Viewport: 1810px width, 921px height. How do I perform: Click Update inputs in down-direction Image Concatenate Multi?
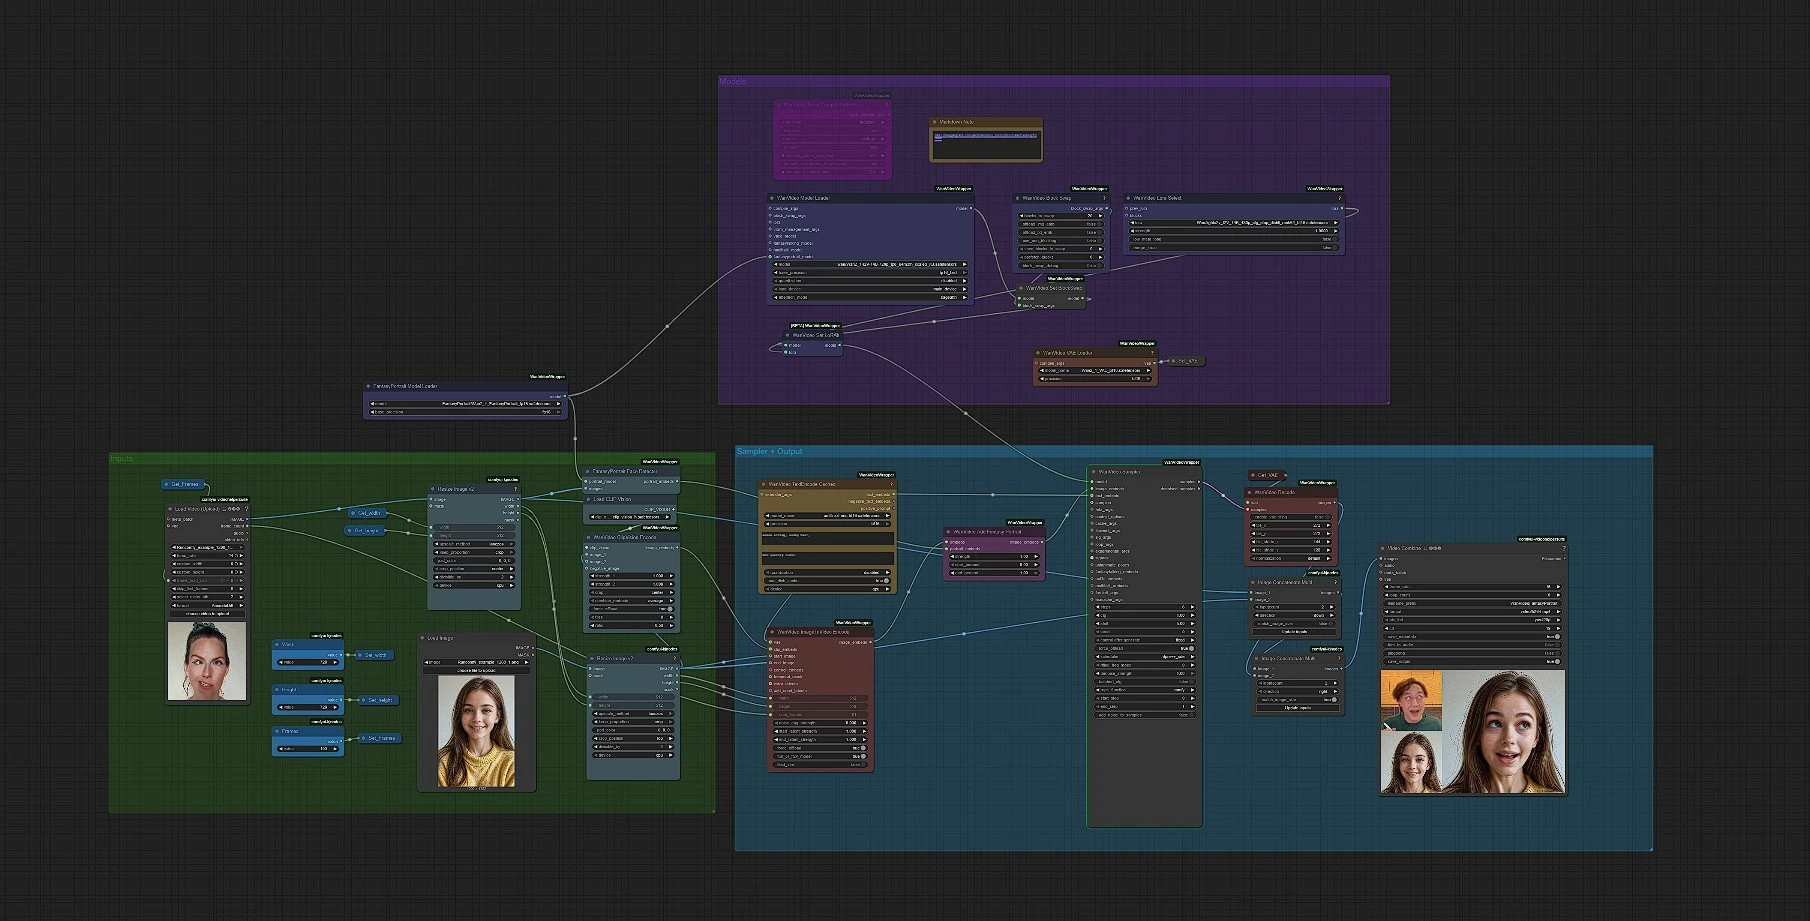pyautogui.click(x=1294, y=631)
